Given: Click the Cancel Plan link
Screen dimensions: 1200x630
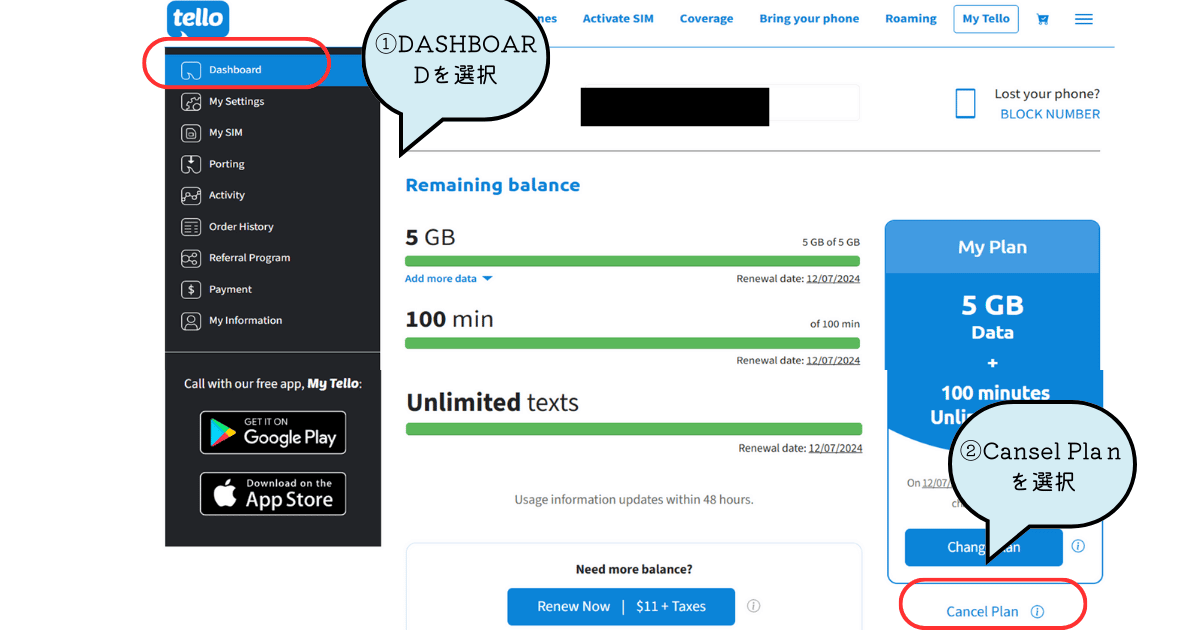Looking at the screenshot, I should click(982, 612).
